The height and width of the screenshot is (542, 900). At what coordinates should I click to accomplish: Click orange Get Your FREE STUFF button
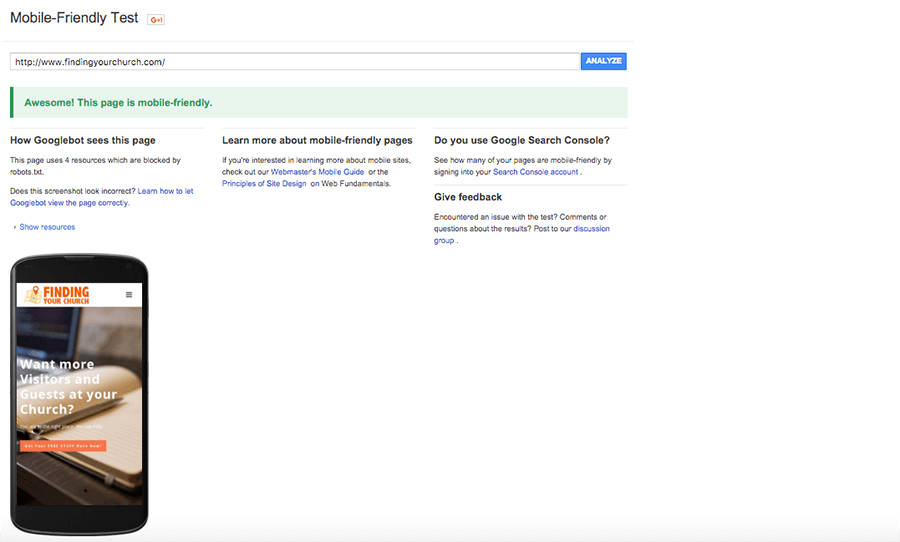point(63,446)
